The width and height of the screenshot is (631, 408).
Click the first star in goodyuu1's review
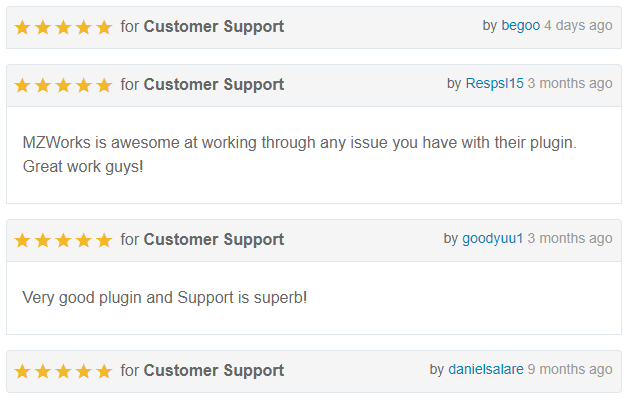pos(23,241)
